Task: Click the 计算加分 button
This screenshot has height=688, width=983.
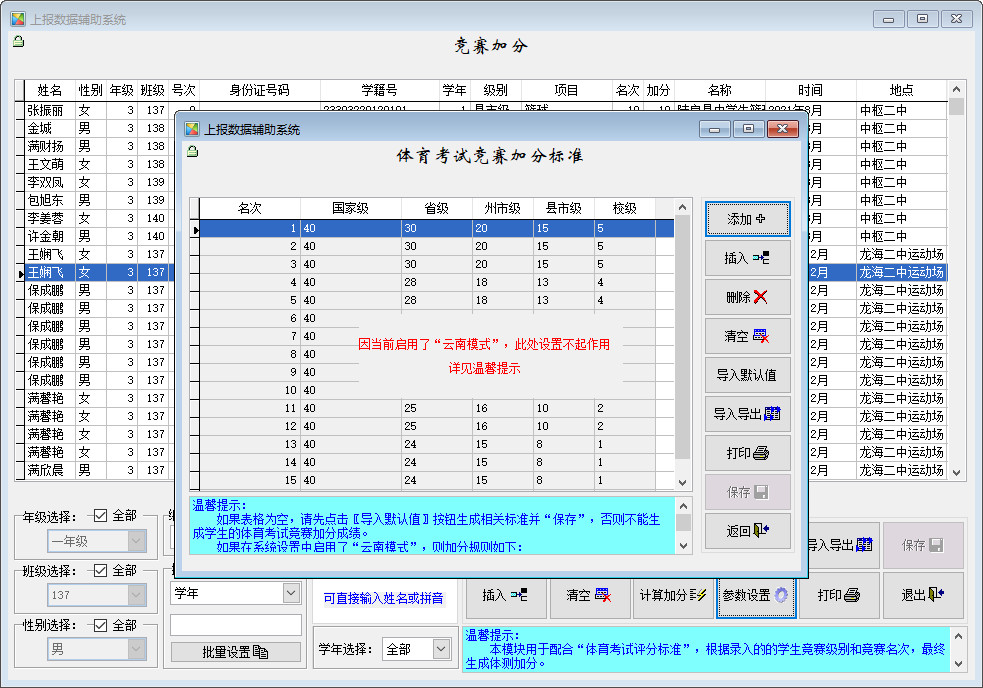Action: pyautogui.click(x=673, y=595)
